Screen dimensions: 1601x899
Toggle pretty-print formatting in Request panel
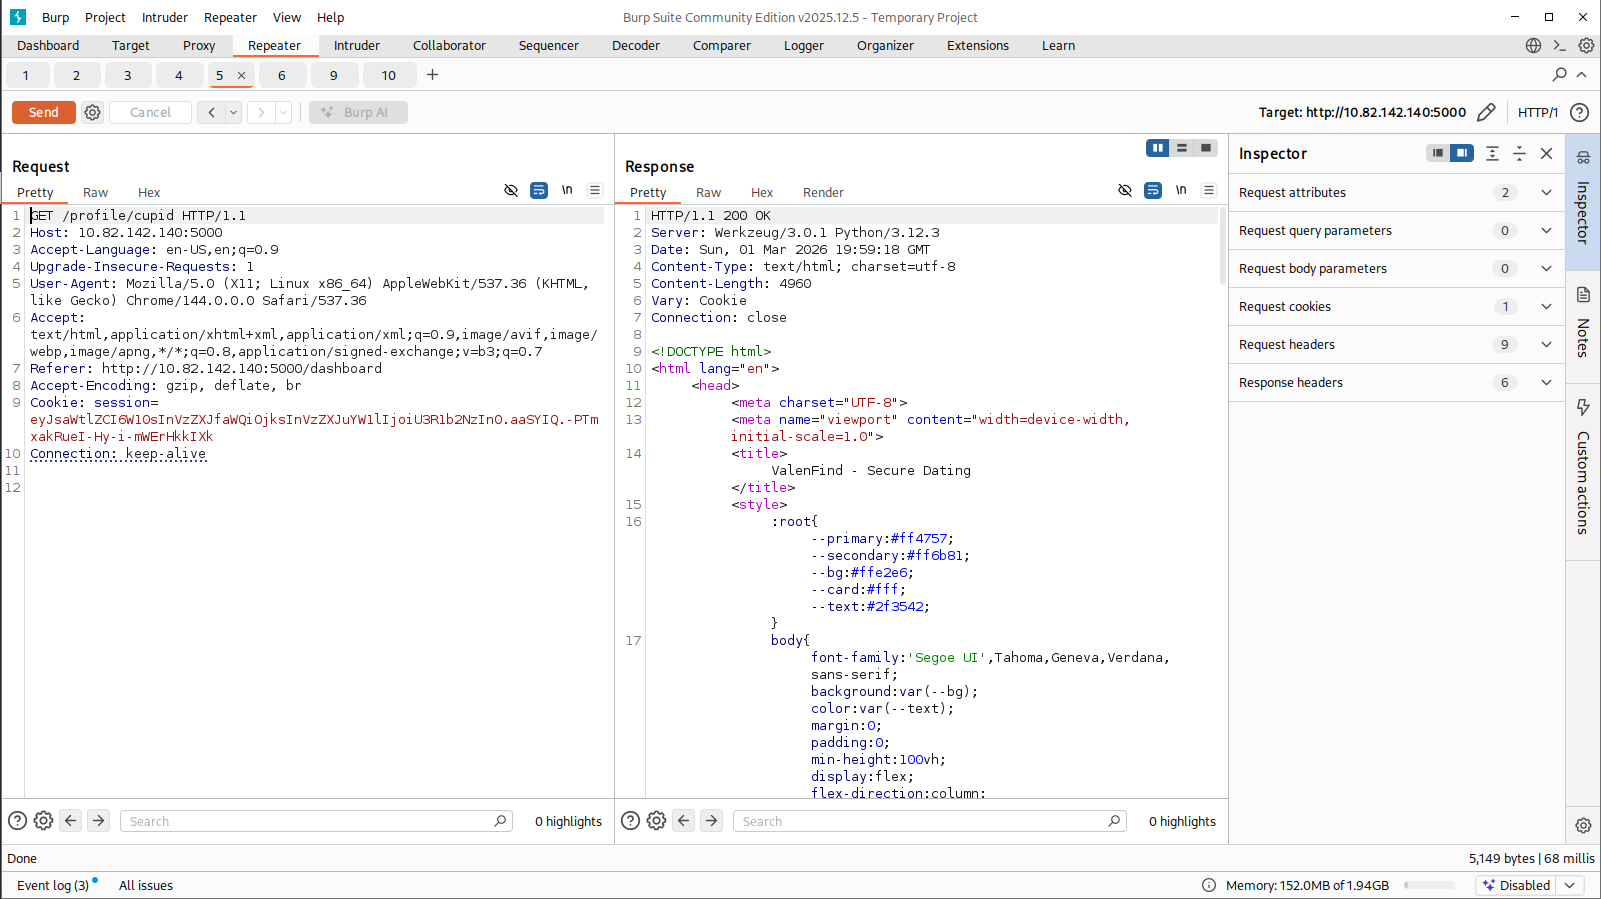point(539,190)
